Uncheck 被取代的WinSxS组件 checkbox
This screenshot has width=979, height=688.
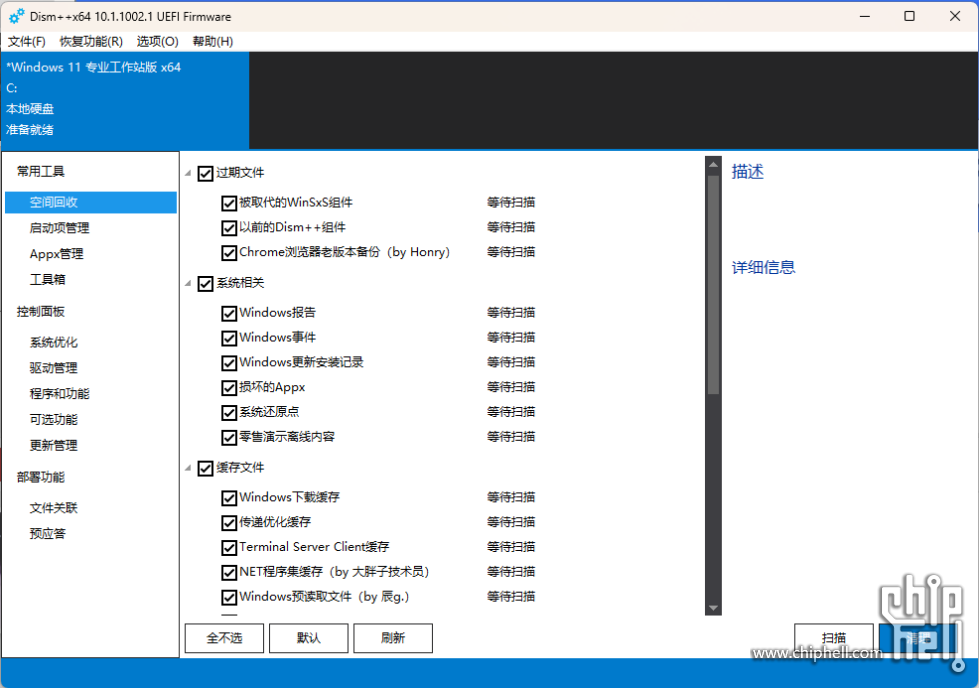229,203
